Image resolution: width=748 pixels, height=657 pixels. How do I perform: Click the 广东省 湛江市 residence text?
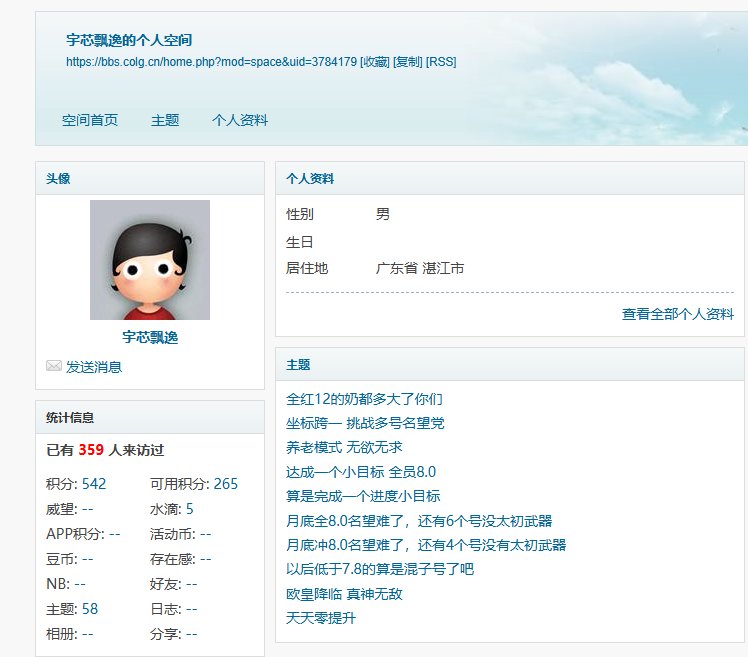click(420, 268)
